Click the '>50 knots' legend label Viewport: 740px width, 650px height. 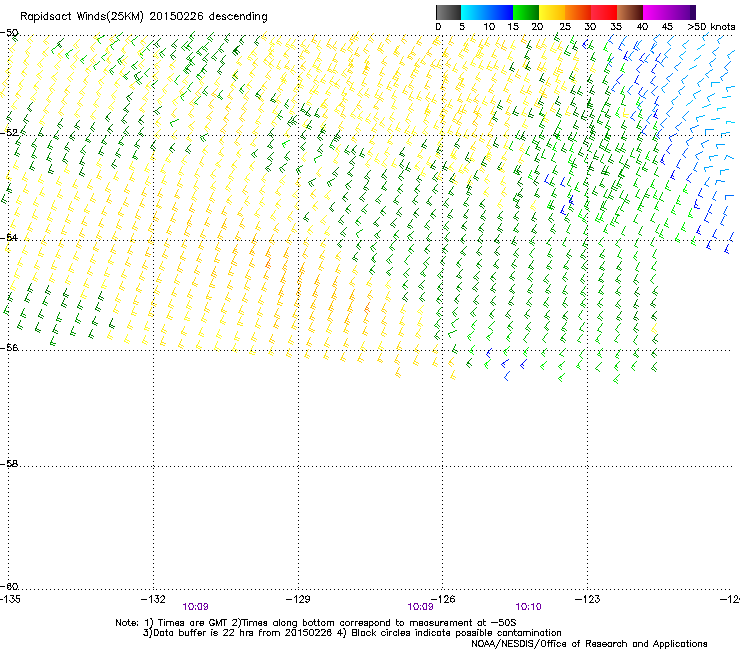pyautogui.click(x=711, y=27)
